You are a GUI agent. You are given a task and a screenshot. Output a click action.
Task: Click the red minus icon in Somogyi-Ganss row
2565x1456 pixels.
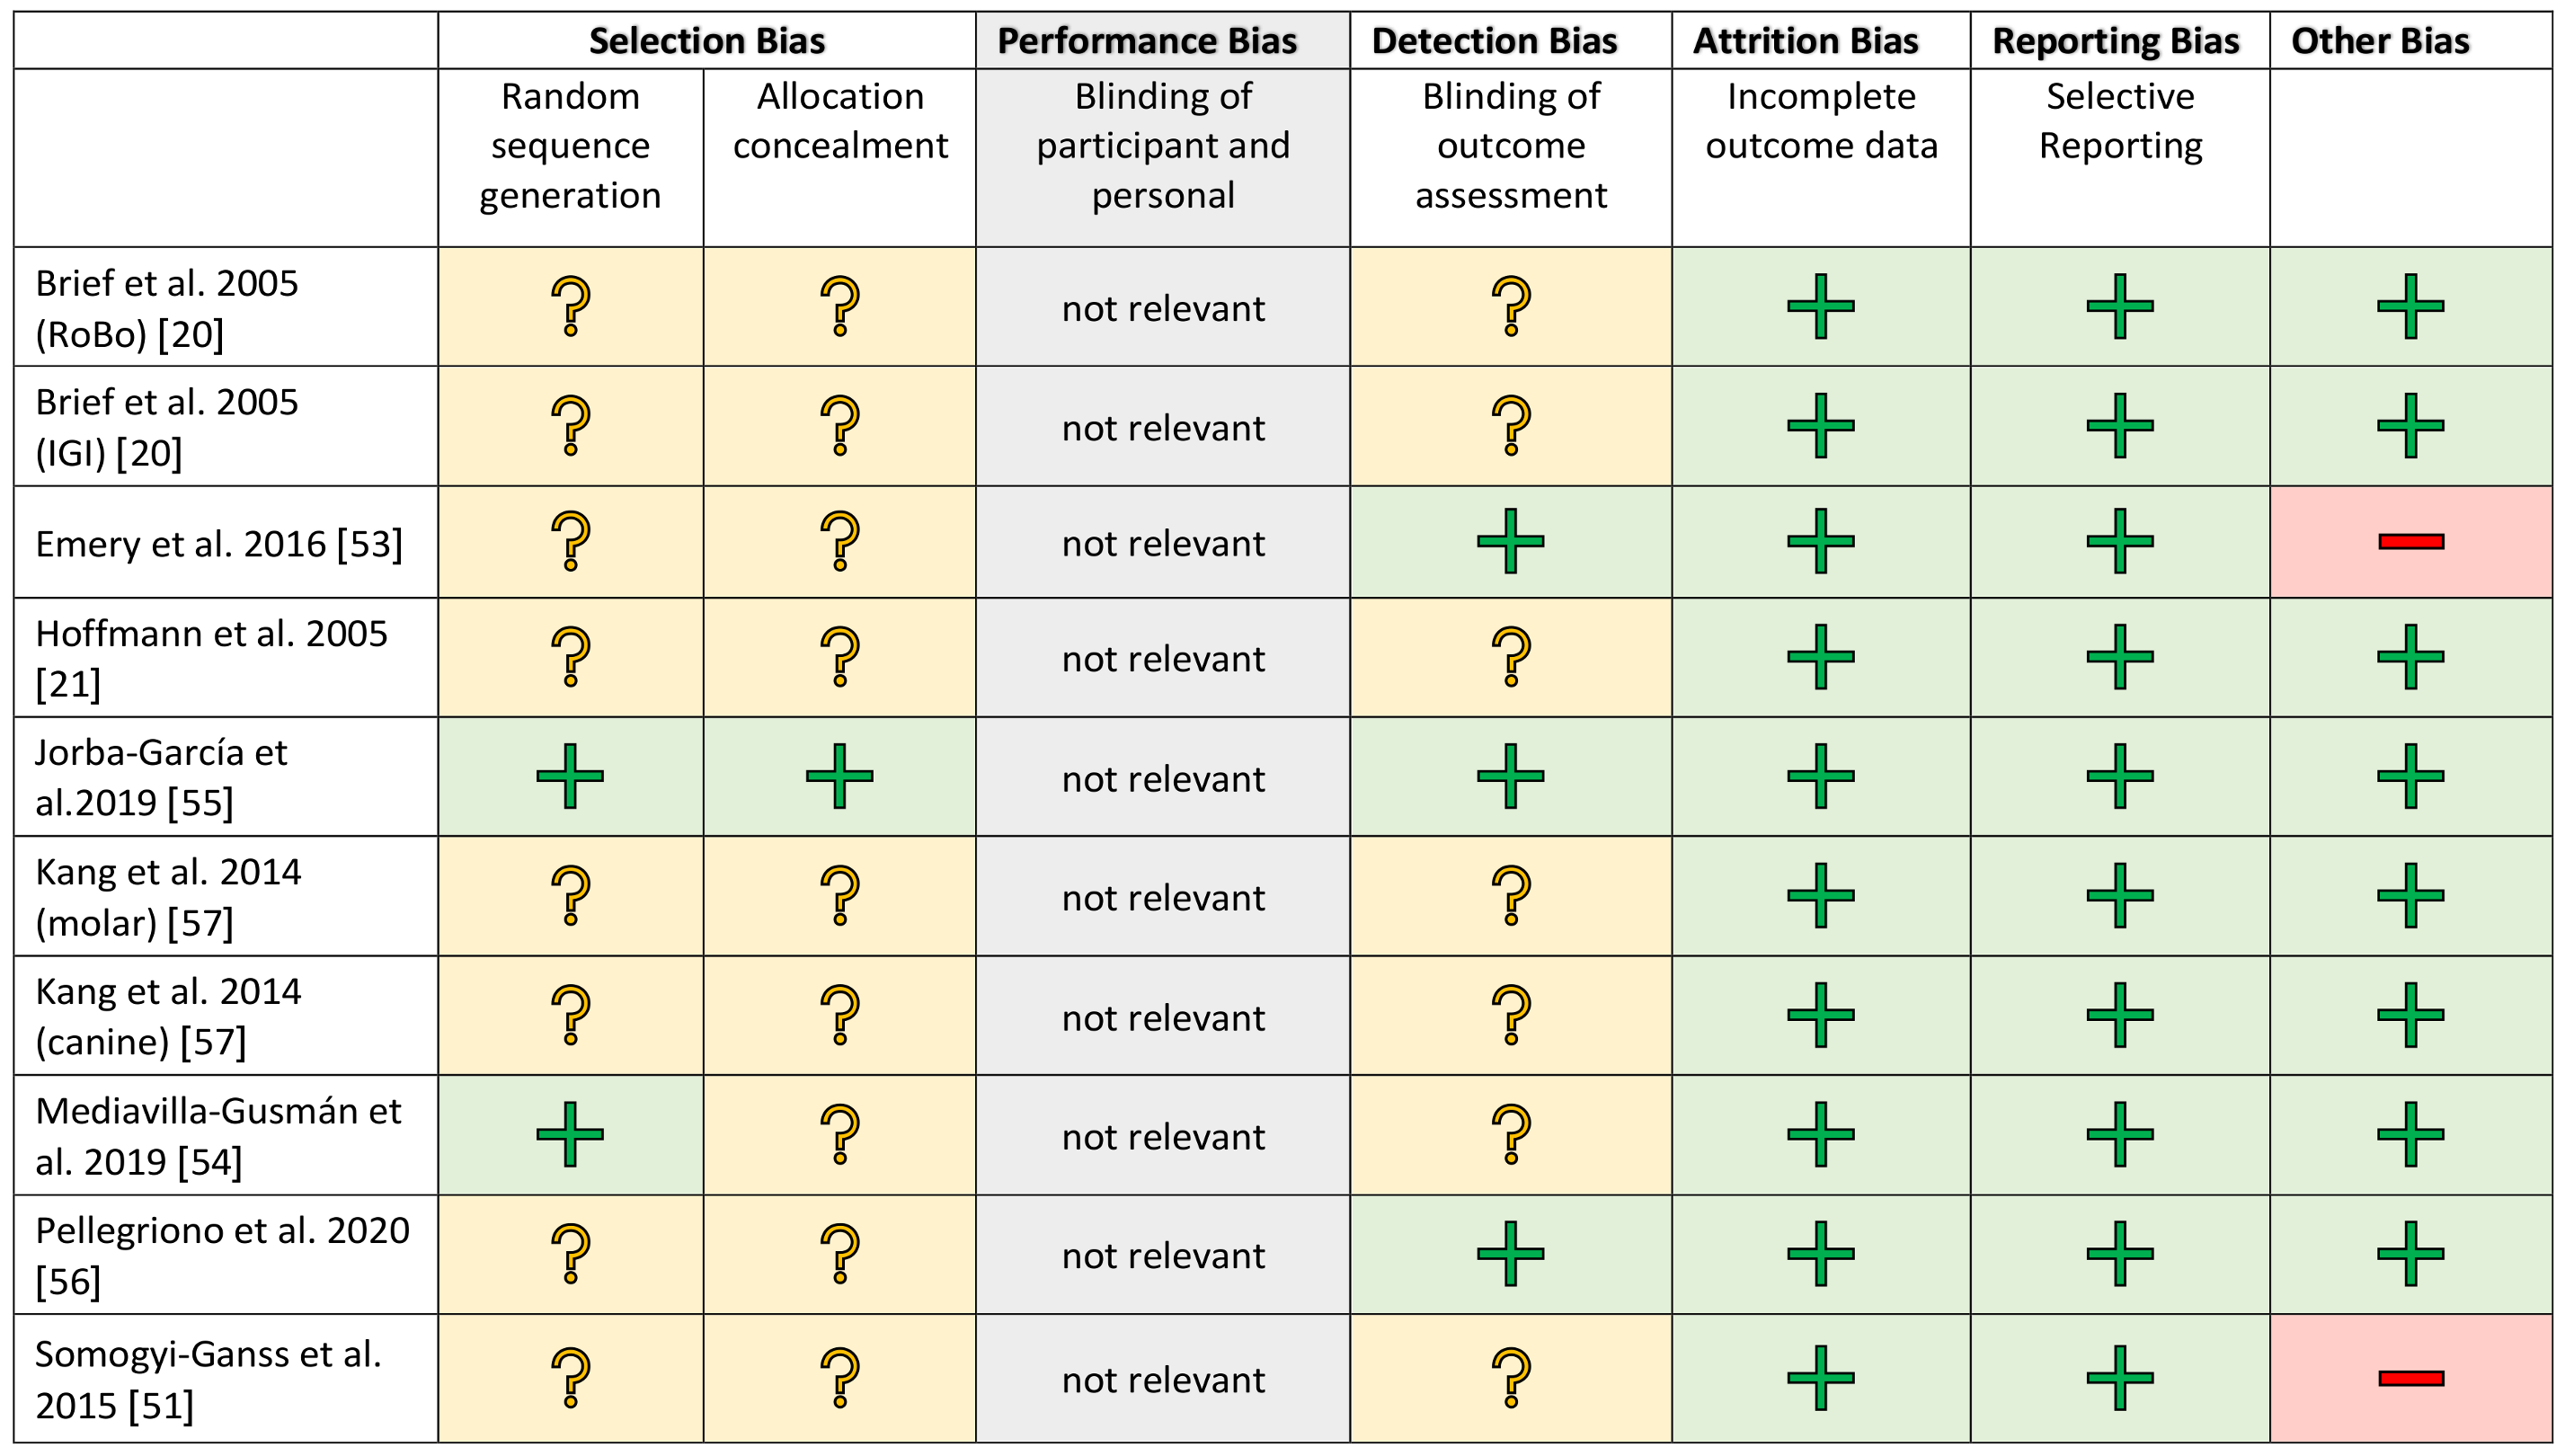click(2410, 1379)
